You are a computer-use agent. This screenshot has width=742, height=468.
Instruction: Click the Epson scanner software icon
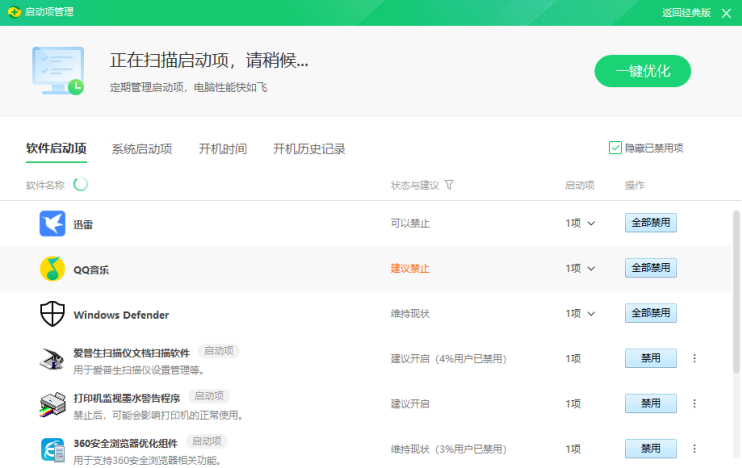52,359
